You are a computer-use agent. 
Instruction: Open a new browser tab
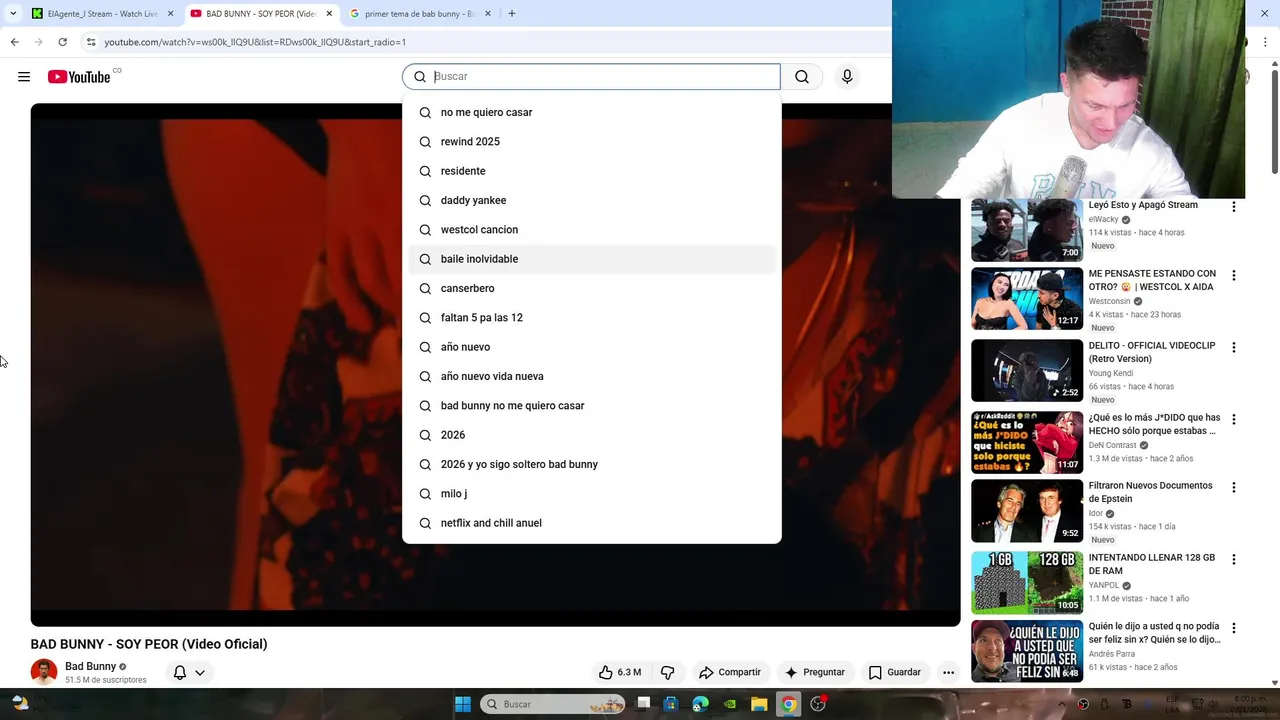click(x=511, y=14)
